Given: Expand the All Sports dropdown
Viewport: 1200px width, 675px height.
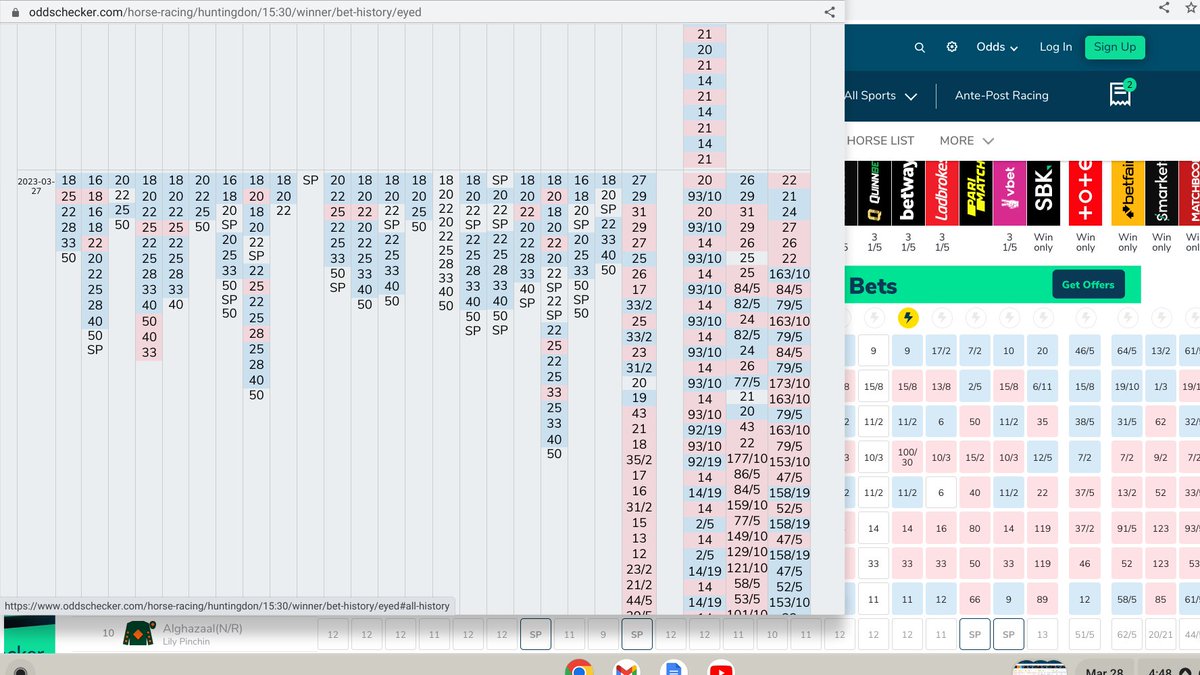Looking at the screenshot, I should pos(881,96).
